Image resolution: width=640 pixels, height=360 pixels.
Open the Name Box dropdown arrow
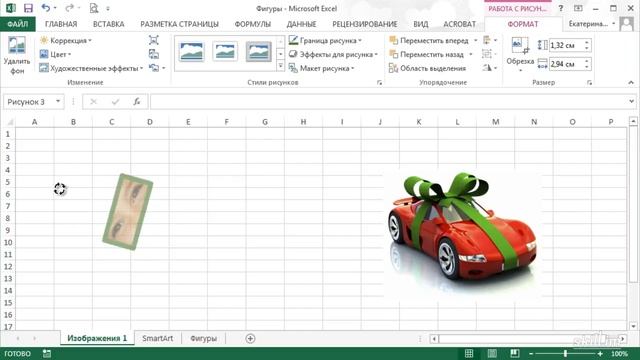[x=58, y=102]
